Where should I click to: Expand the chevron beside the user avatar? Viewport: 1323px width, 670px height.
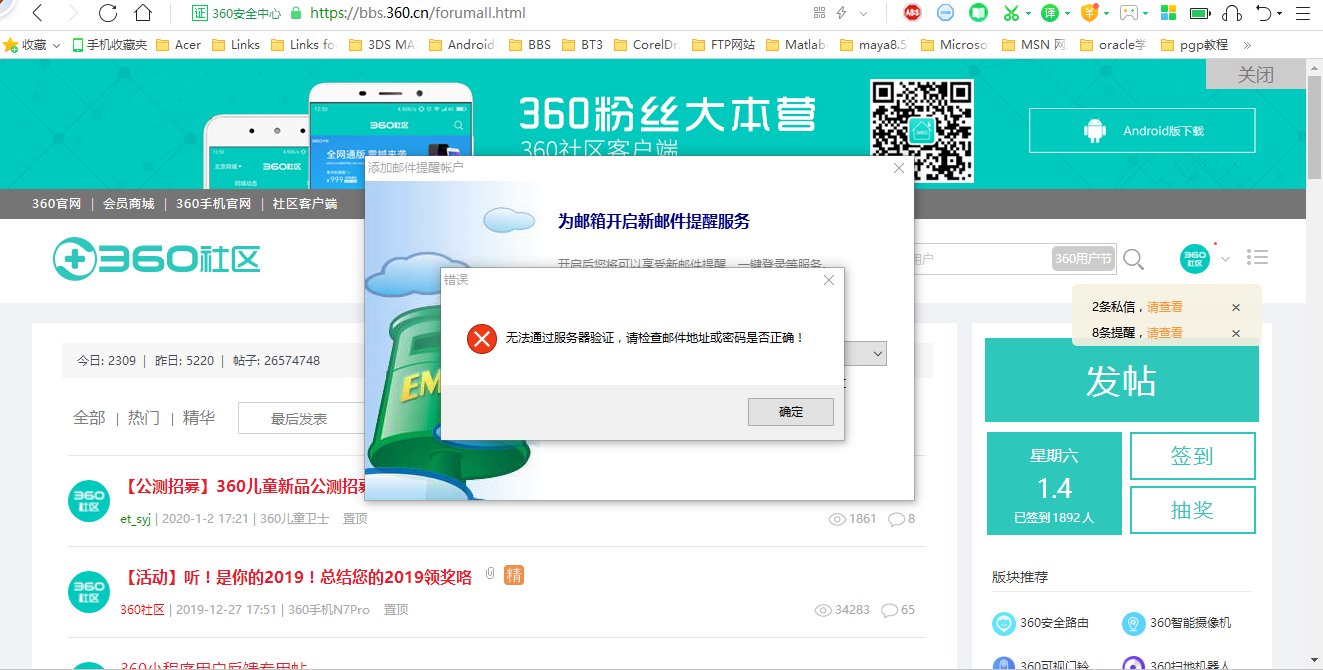(x=1225, y=260)
